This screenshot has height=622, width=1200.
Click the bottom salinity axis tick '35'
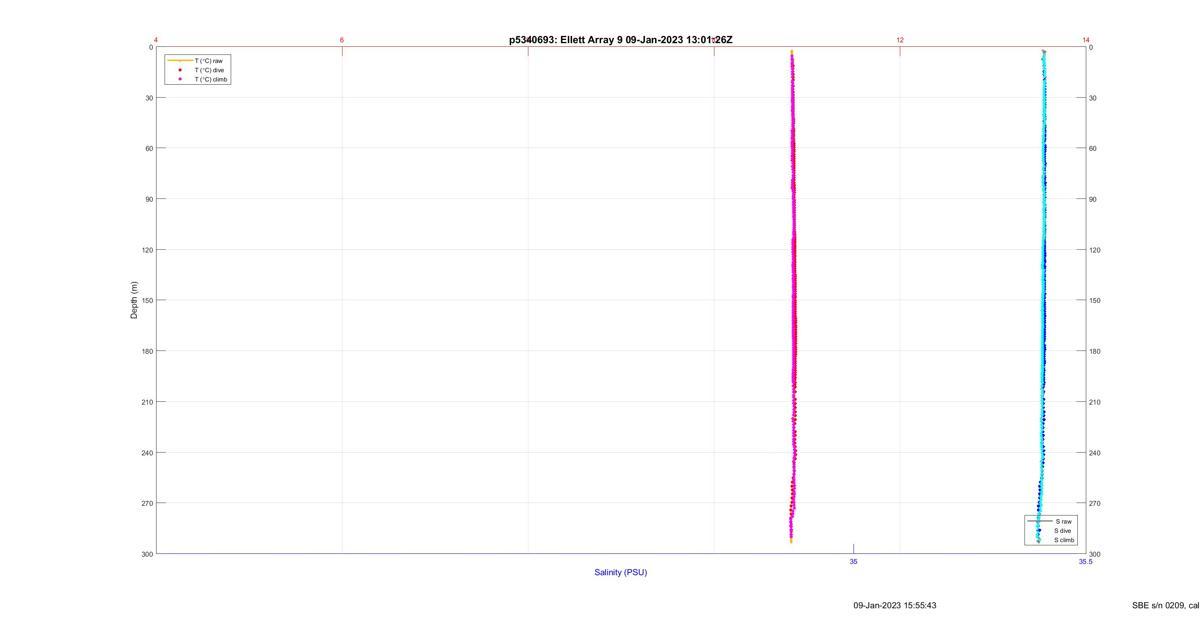pyautogui.click(x=854, y=562)
